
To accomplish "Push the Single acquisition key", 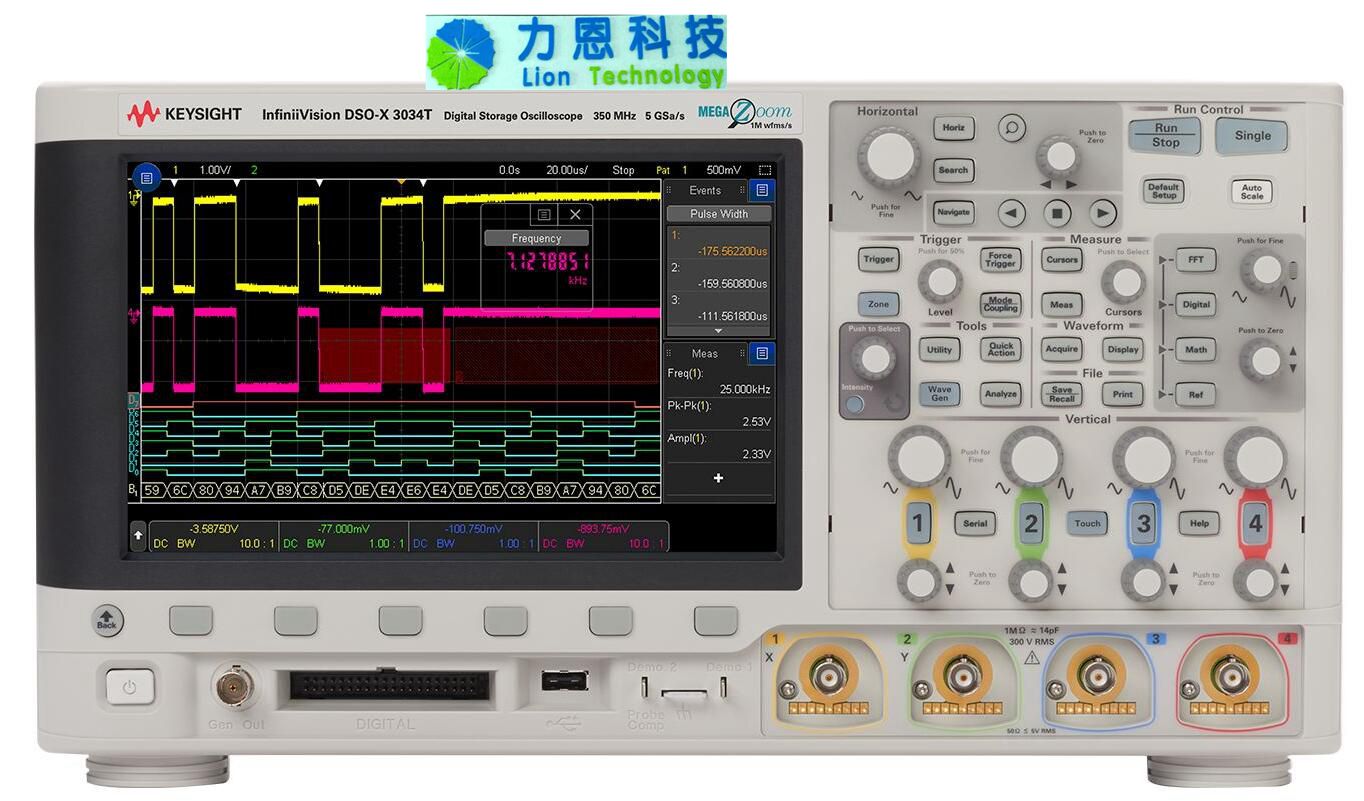I will click(x=1252, y=136).
